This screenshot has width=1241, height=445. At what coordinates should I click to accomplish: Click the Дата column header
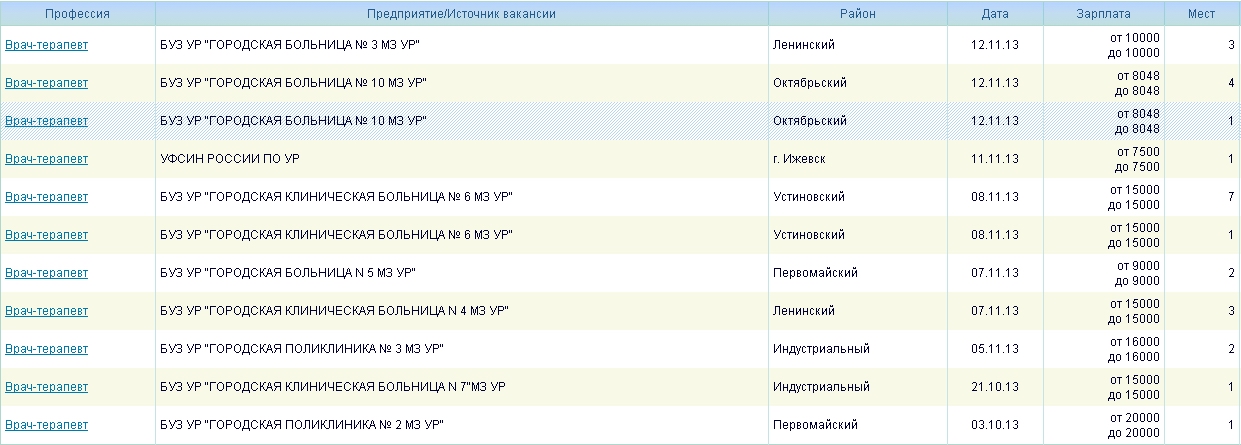[994, 14]
